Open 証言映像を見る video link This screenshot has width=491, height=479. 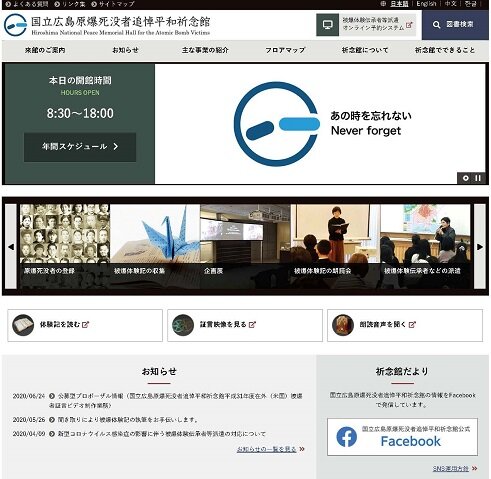[245, 325]
